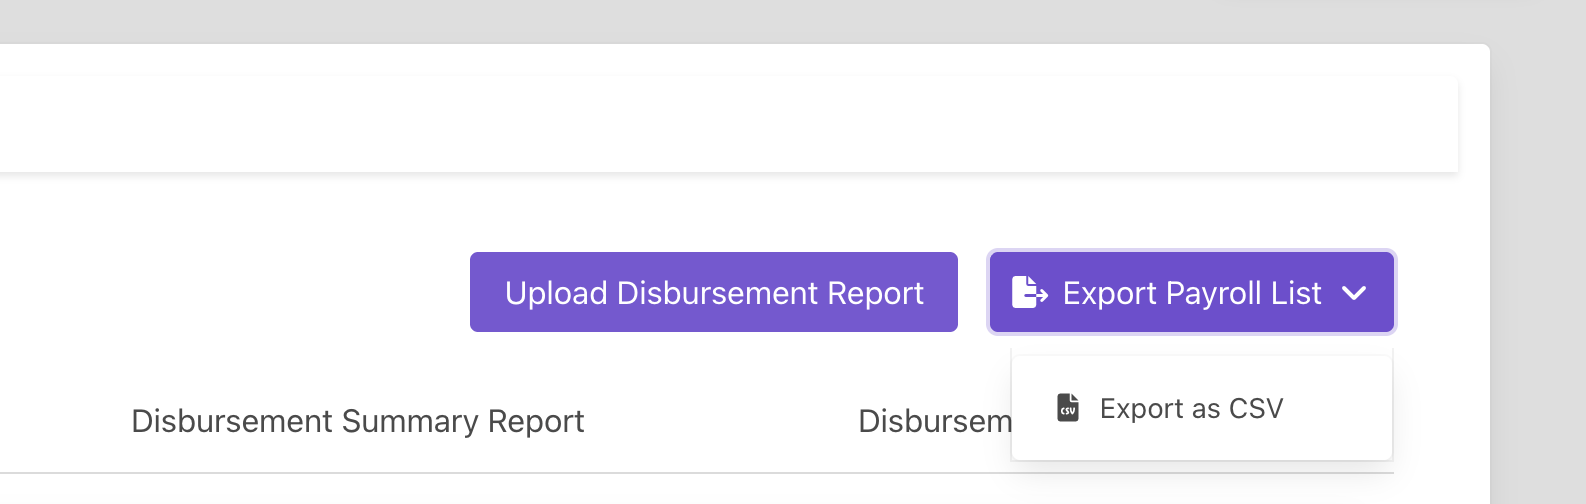Choose the Export as CSV menu entry text
1586x504 pixels.
1191,408
